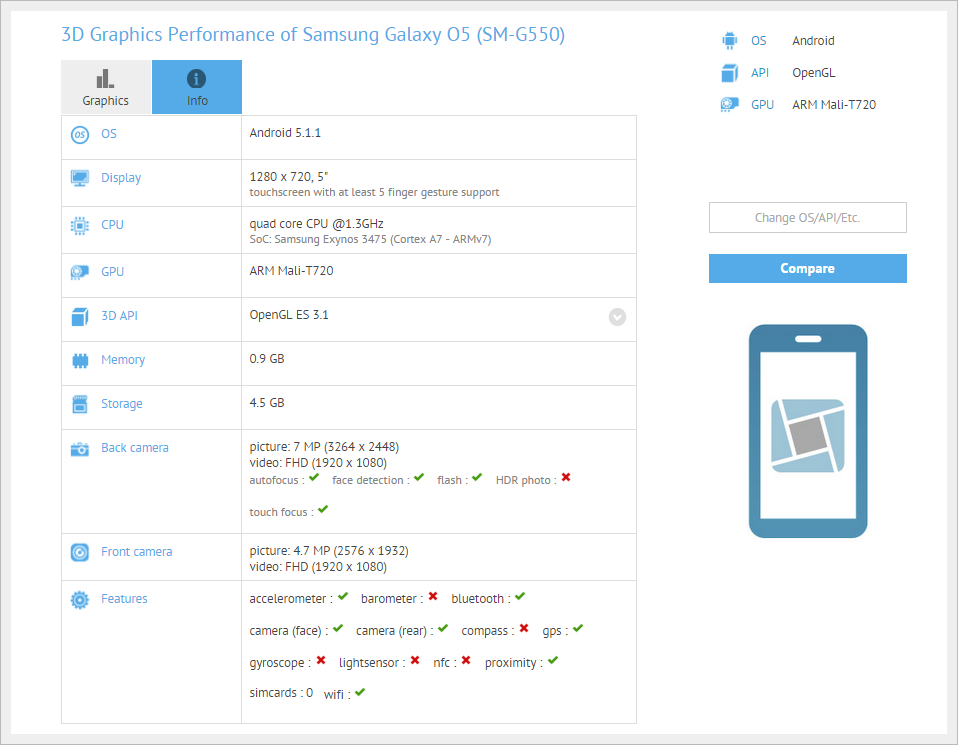Click the API cube icon in the sidebar

point(729,73)
